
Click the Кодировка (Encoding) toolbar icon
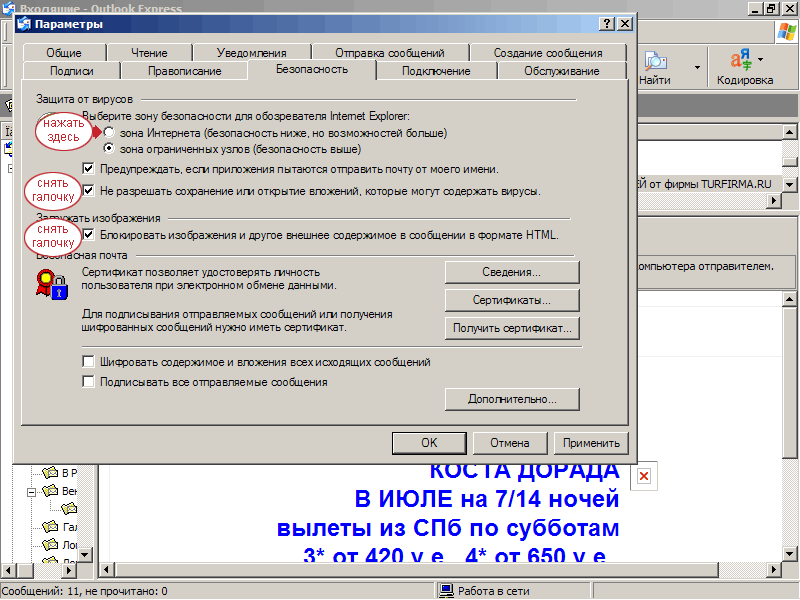coord(741,62)
